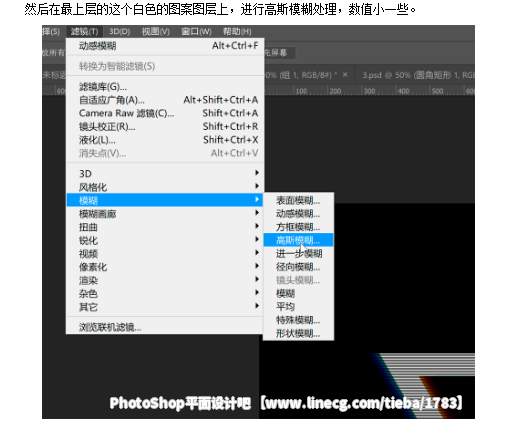This screenshot has width=518, height=422.
Task: Open 液化(L)... liquify filter
Action: (165, 140)
